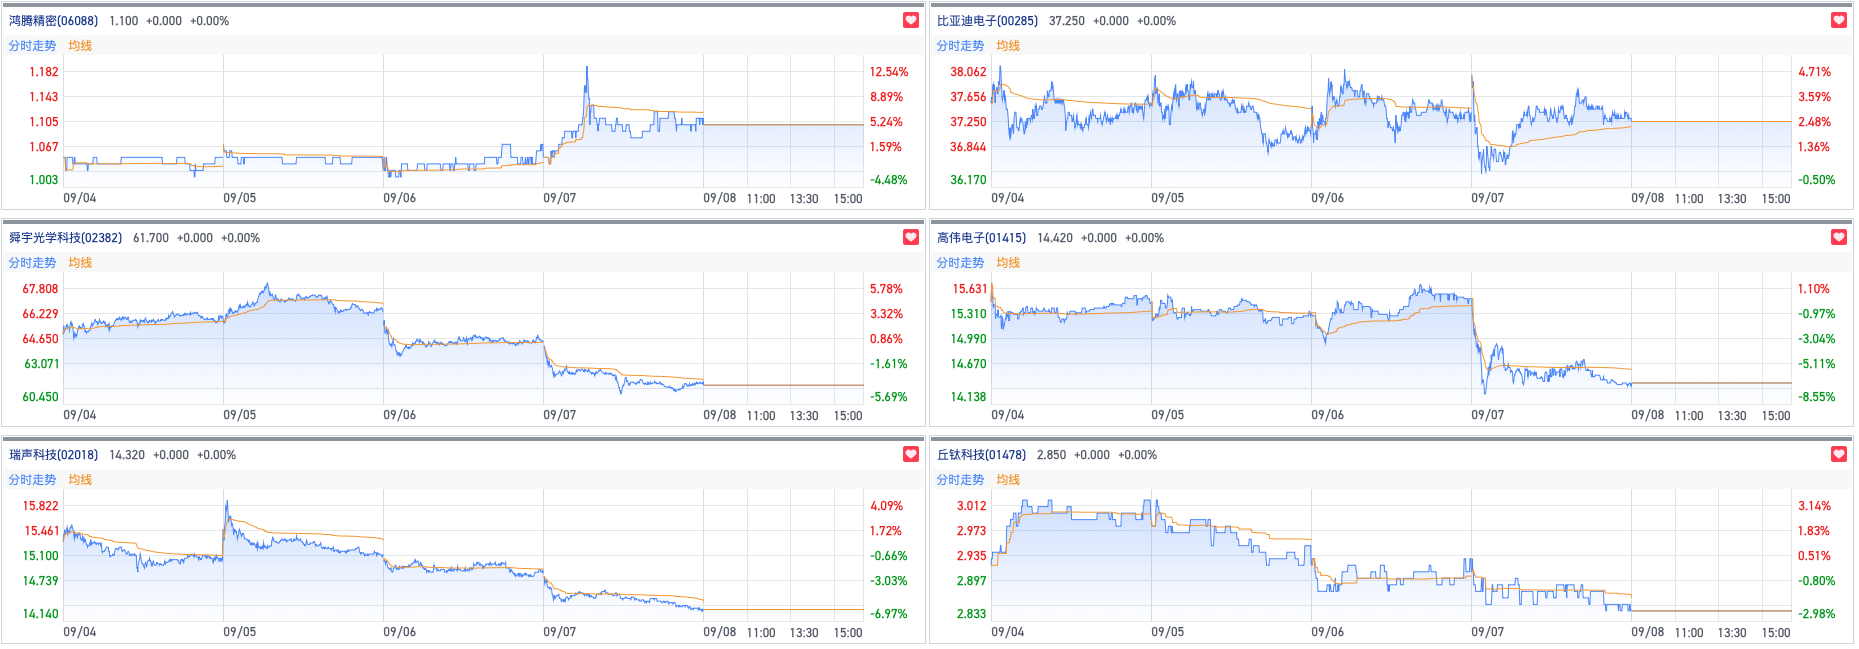Image resolution: width=1859 pixels, height=649 pixels.
Task: Click the 09/05 date label in 丘钛科技 chart
Action: (1167, 632)
